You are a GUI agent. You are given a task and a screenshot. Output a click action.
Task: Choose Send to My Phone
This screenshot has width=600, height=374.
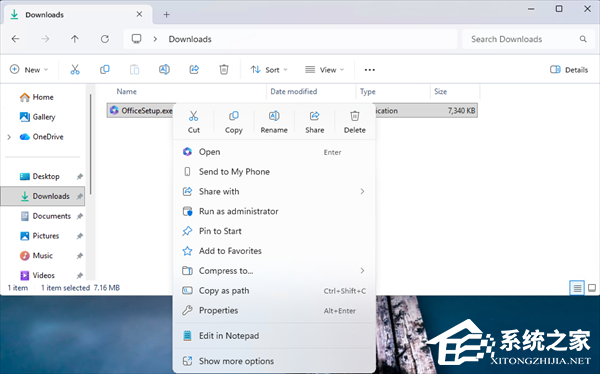(x=274, y=172)
